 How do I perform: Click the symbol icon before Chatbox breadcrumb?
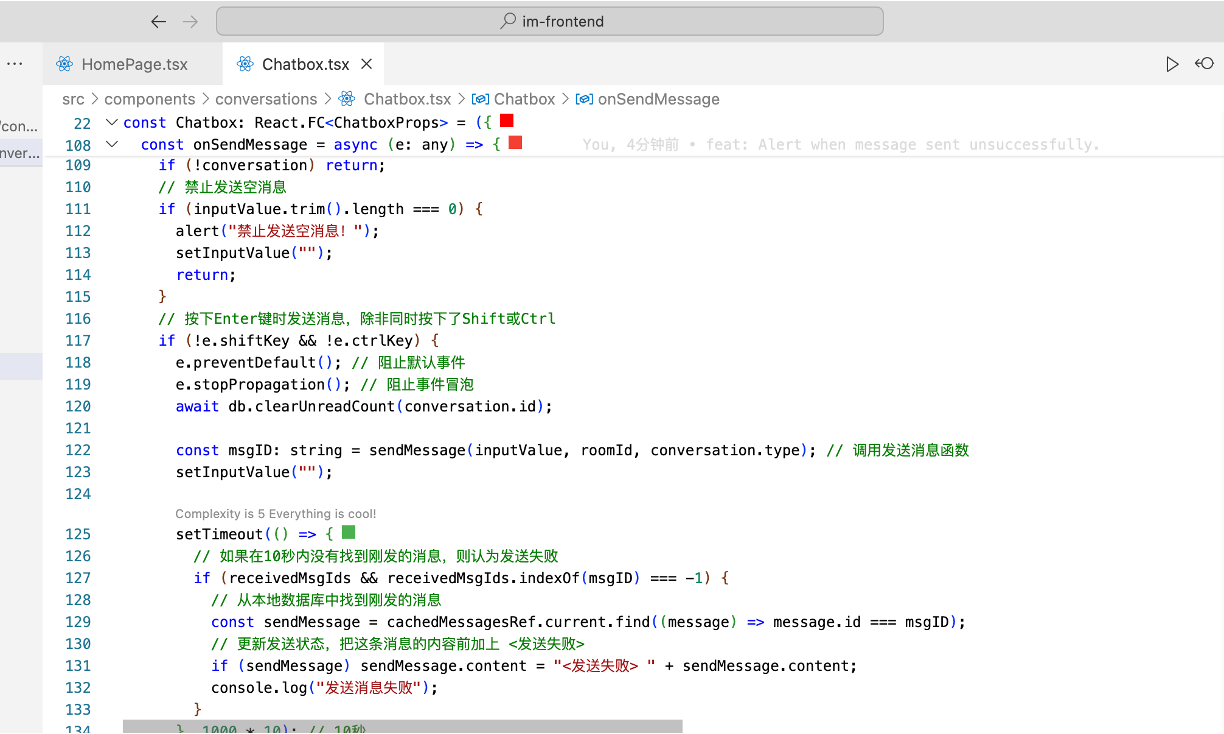click(x=480, y=99)
